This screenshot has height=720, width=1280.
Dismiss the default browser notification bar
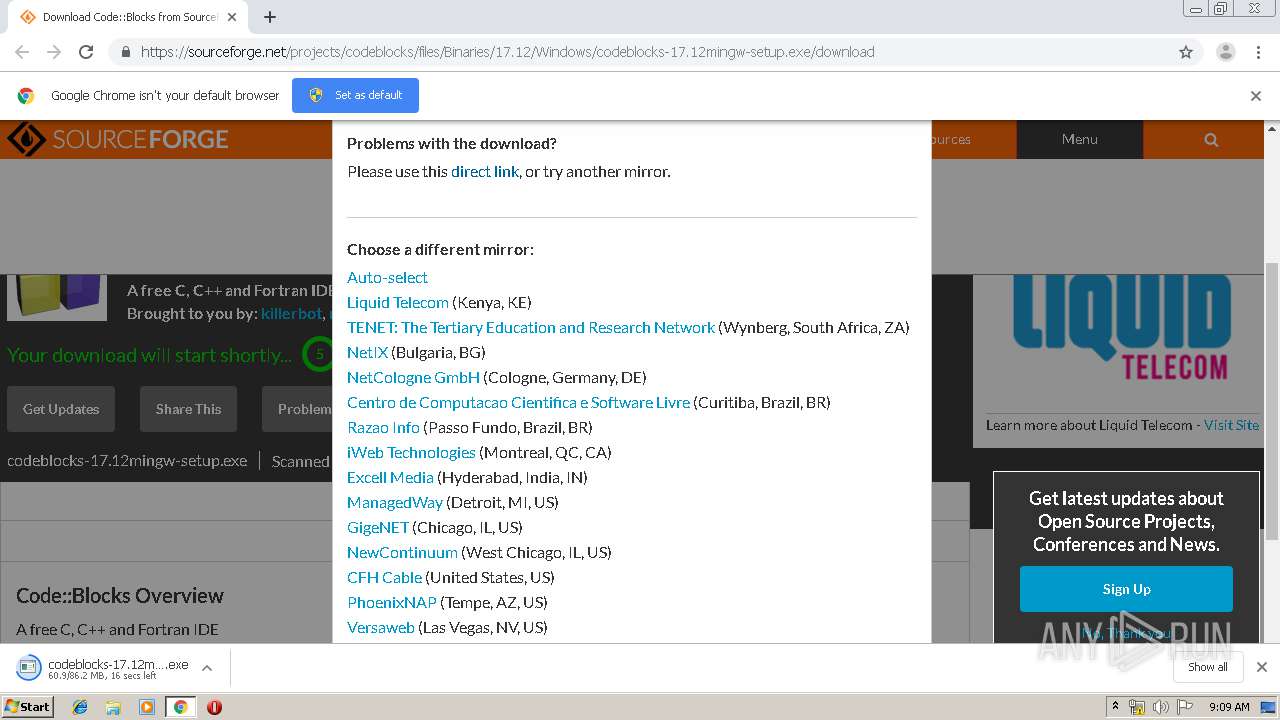[x=1256, y=96]
